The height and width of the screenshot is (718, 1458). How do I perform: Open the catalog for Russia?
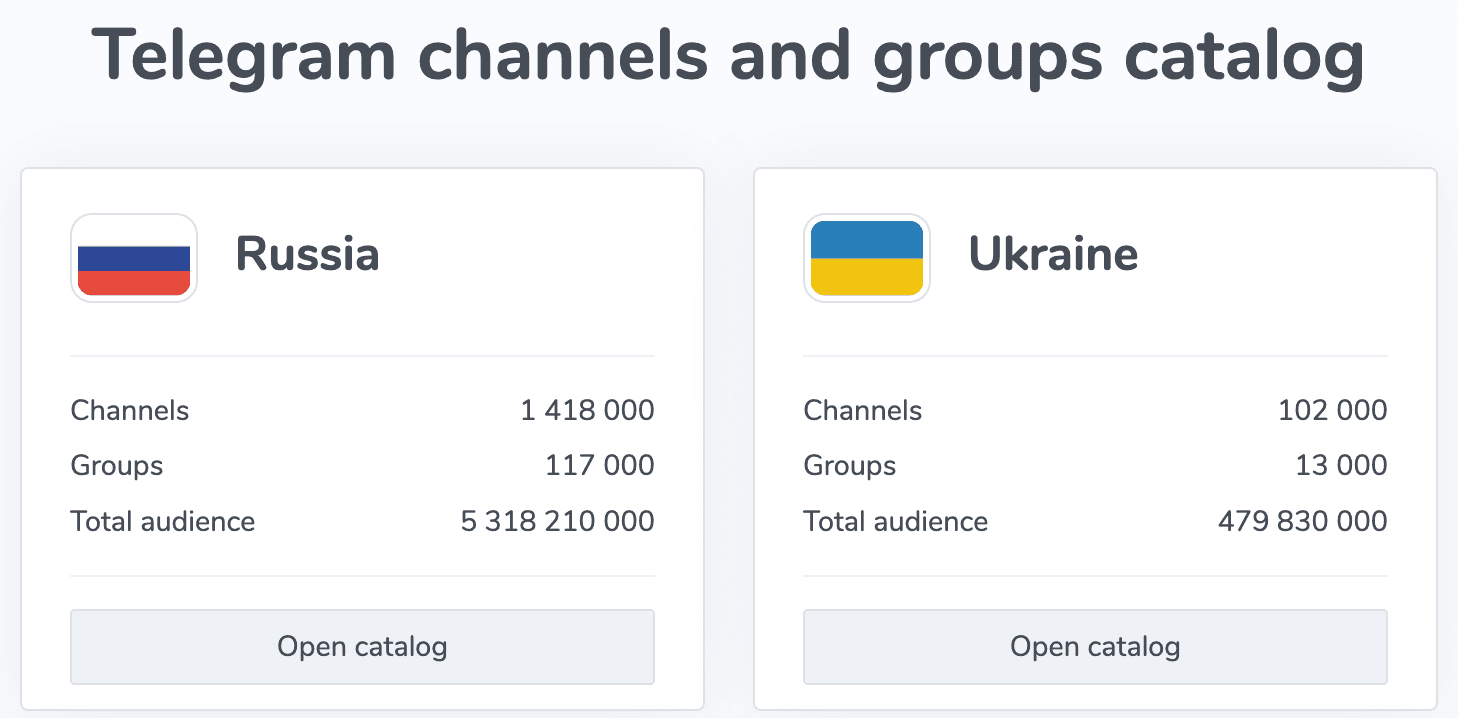tap(362, 646)
